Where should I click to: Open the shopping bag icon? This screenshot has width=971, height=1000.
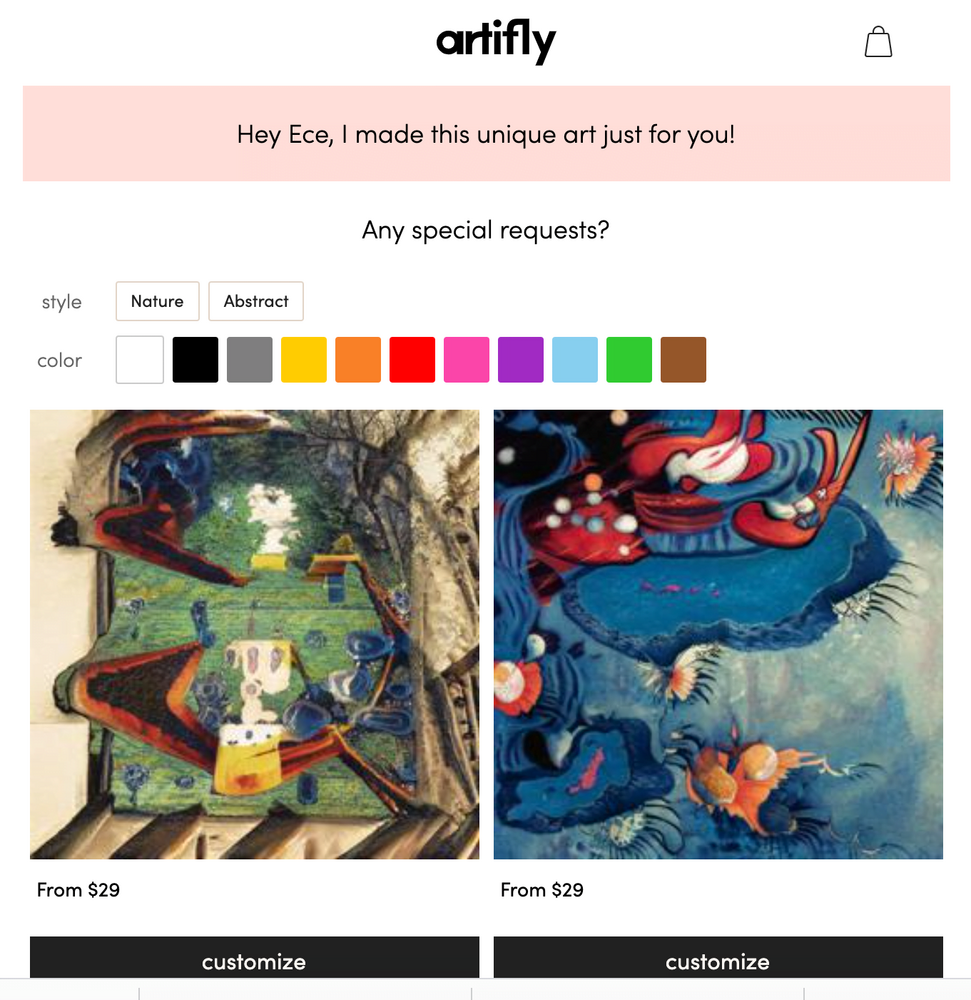[x=878, y=42]
